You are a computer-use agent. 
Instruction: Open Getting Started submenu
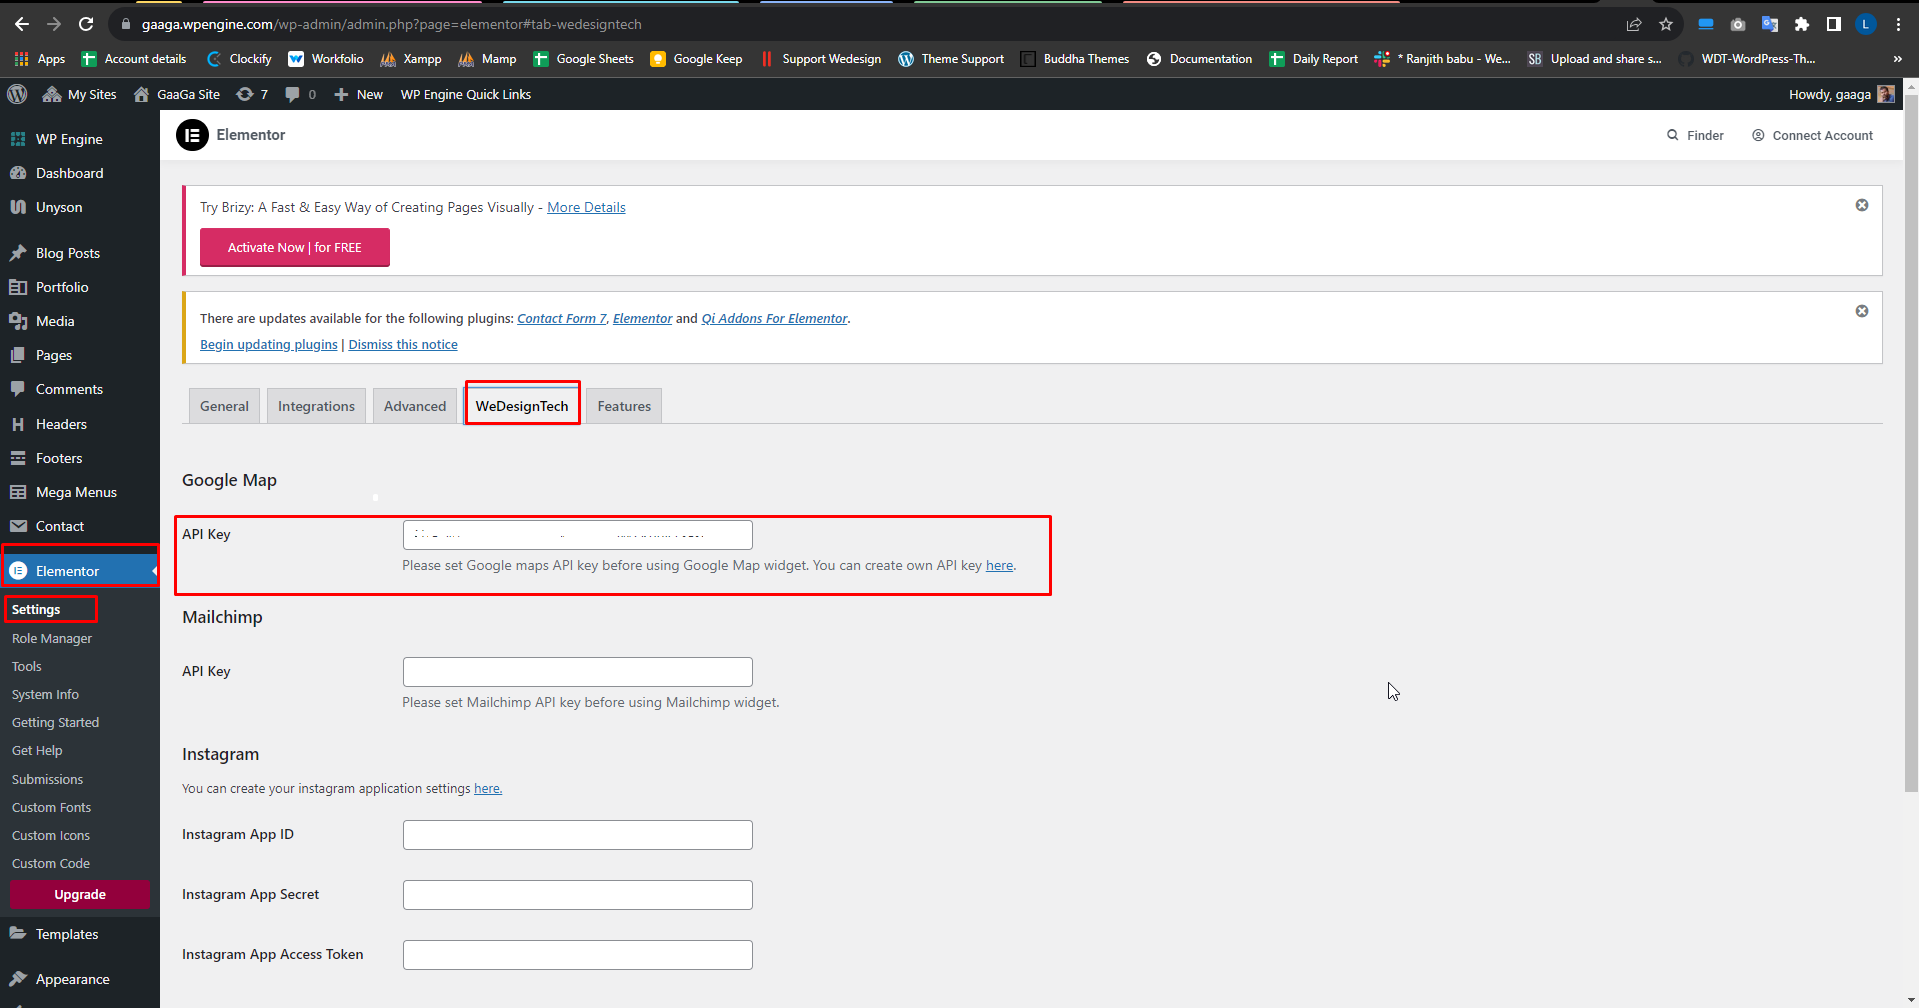(55, 722)
